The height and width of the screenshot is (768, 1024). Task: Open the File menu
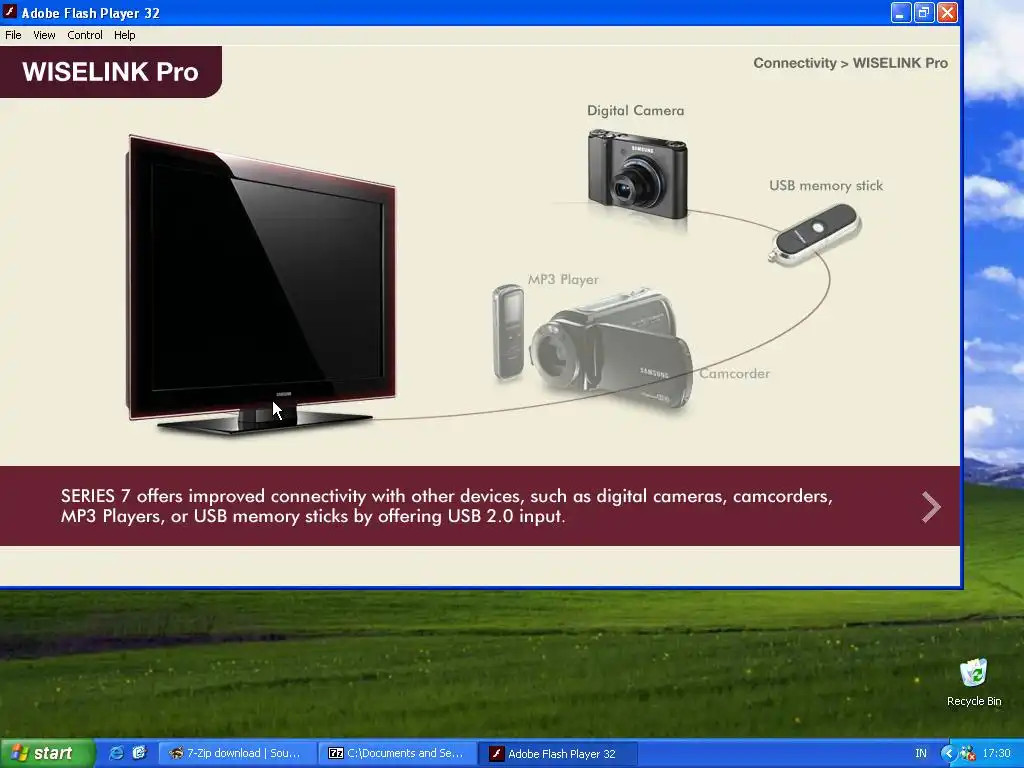[x=13, y=35]
